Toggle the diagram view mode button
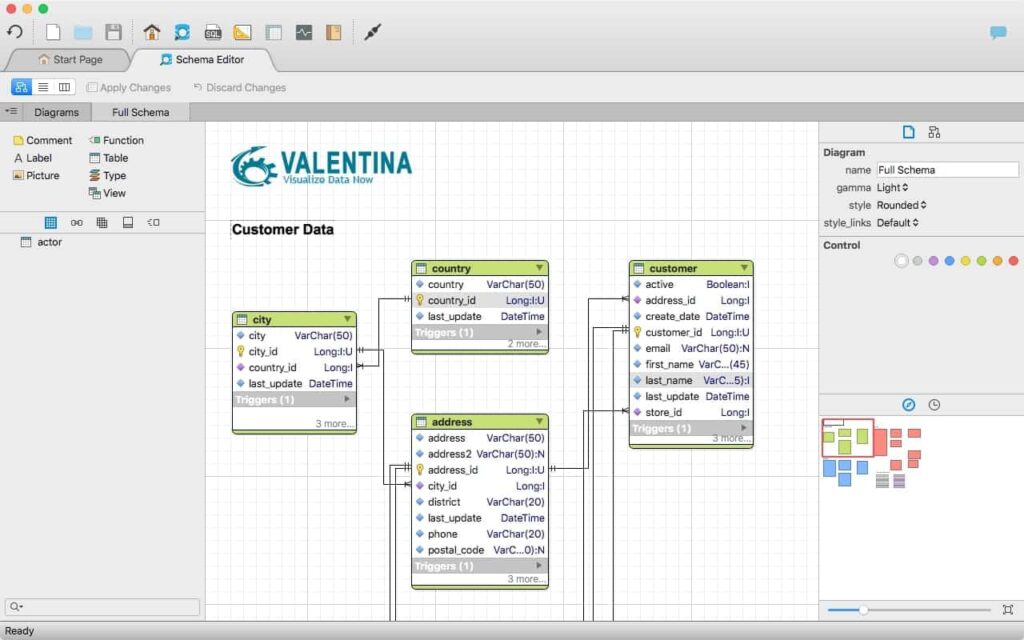Screen dimensions: 1024x640 pyautogui.click(x=21, y=87)
